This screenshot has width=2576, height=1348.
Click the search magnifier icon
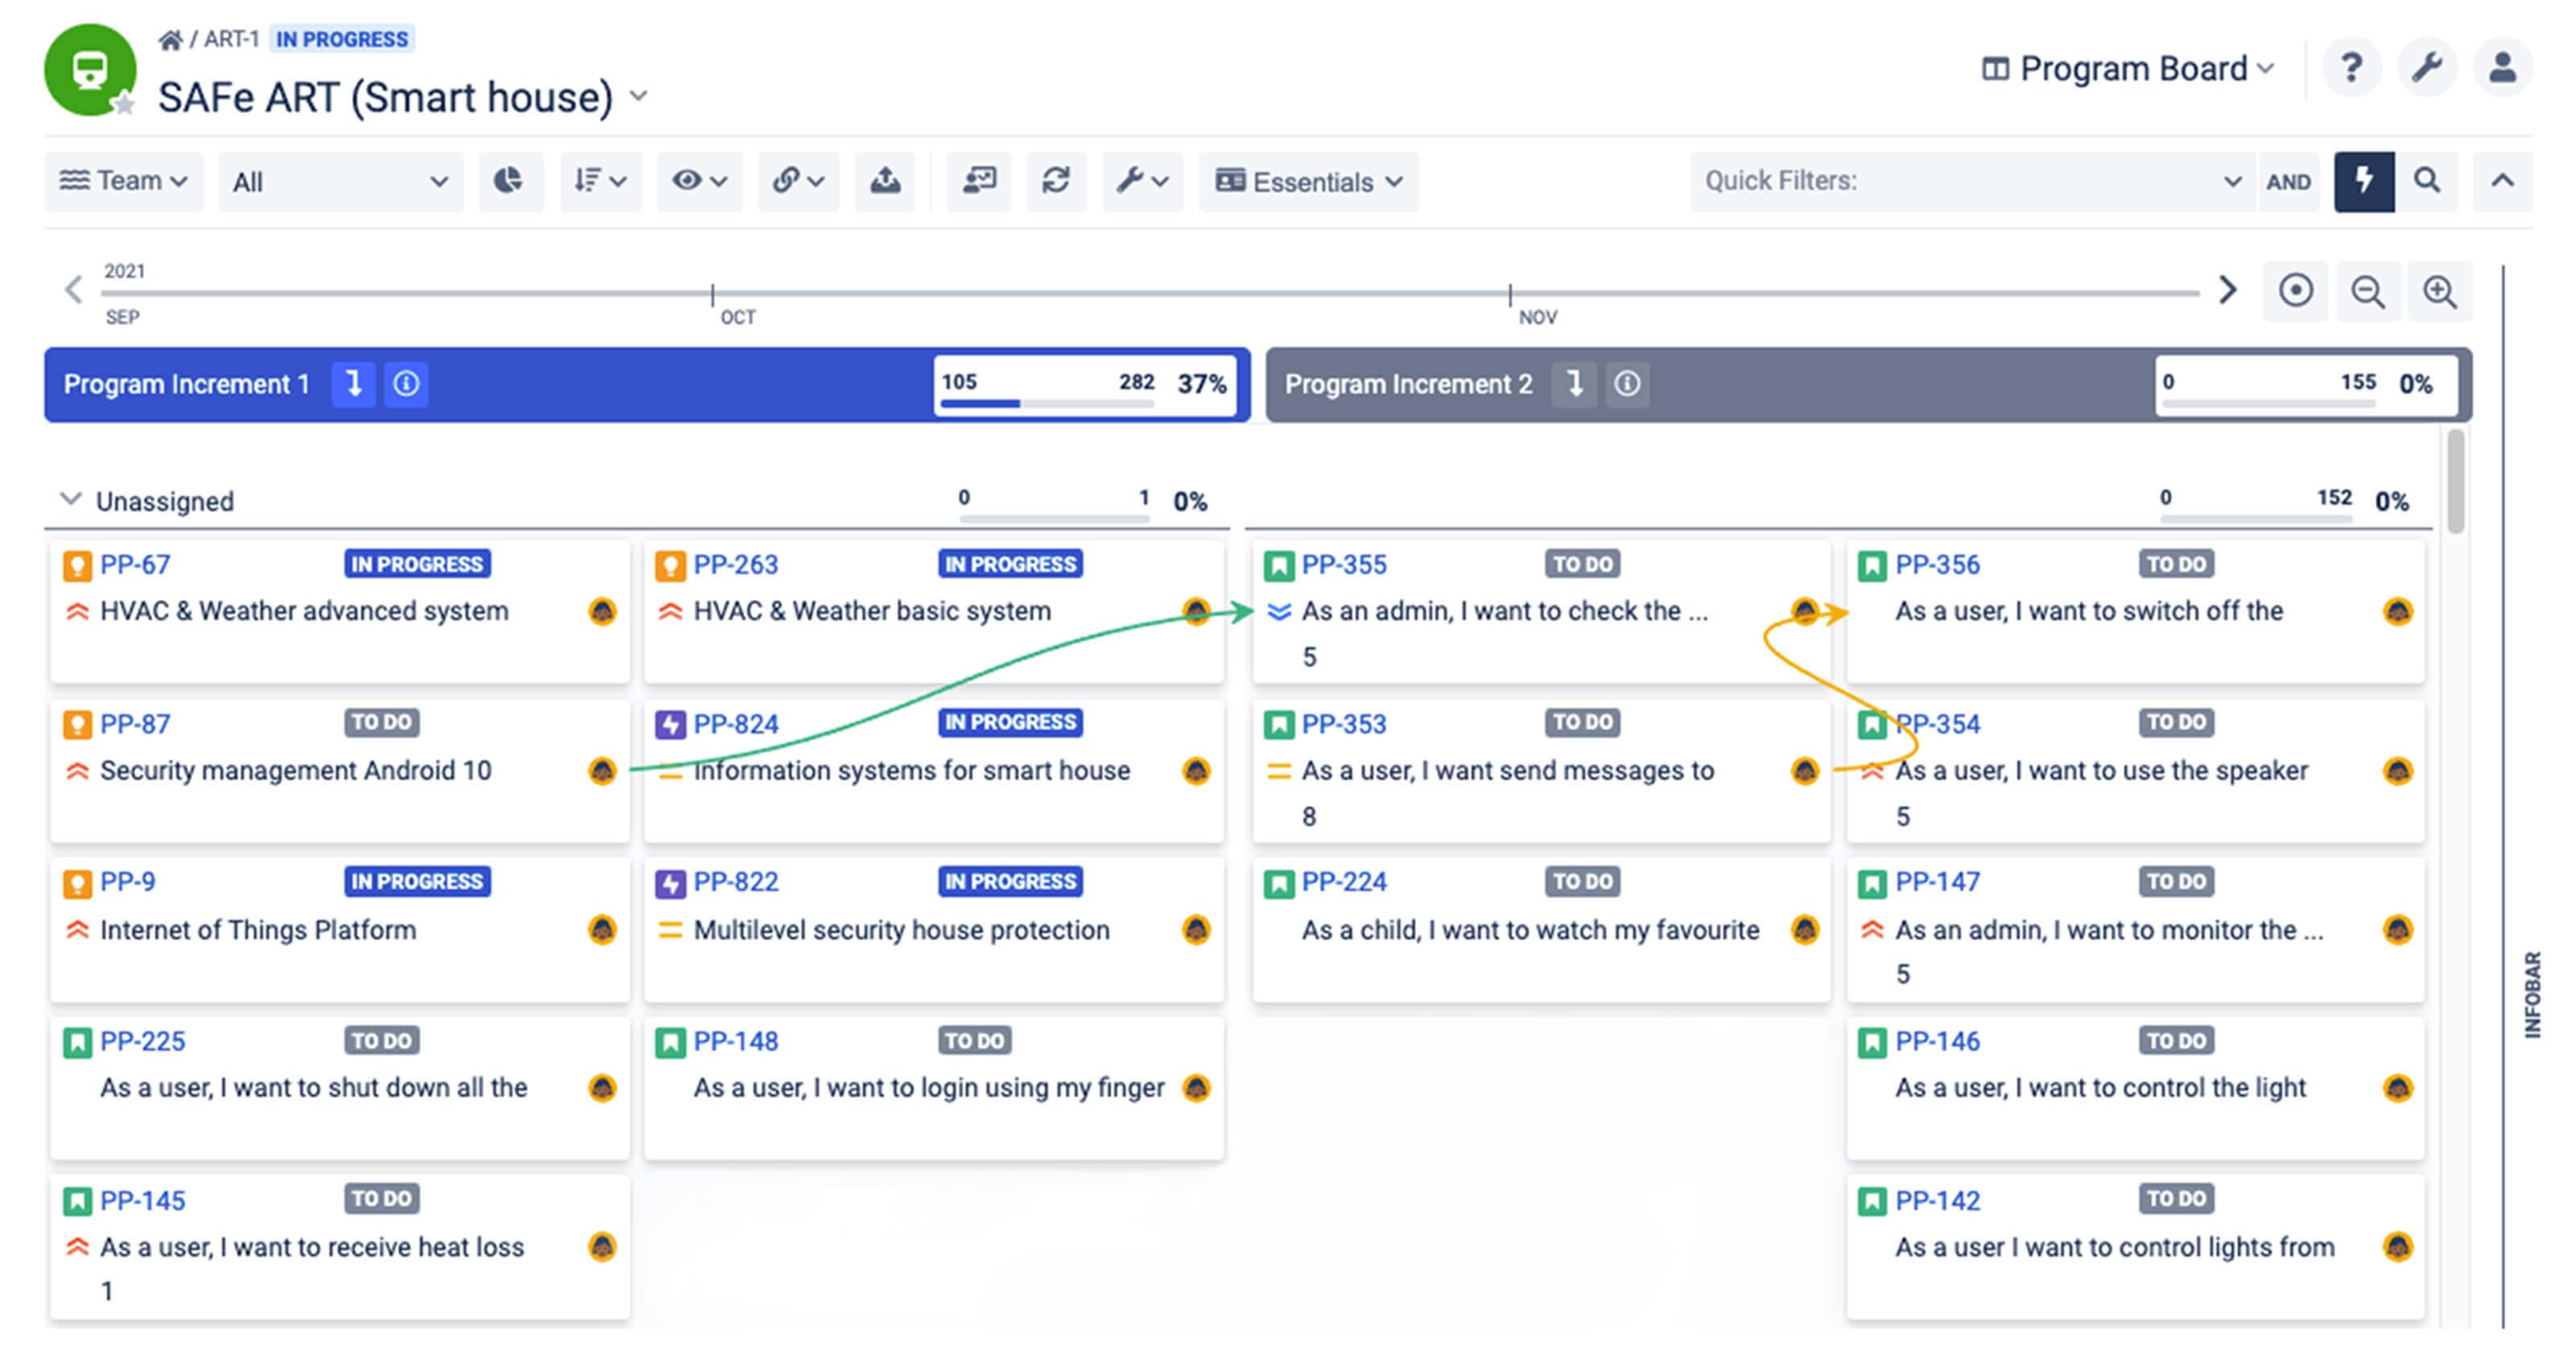pyautogui.click(x=2427, y=181)
